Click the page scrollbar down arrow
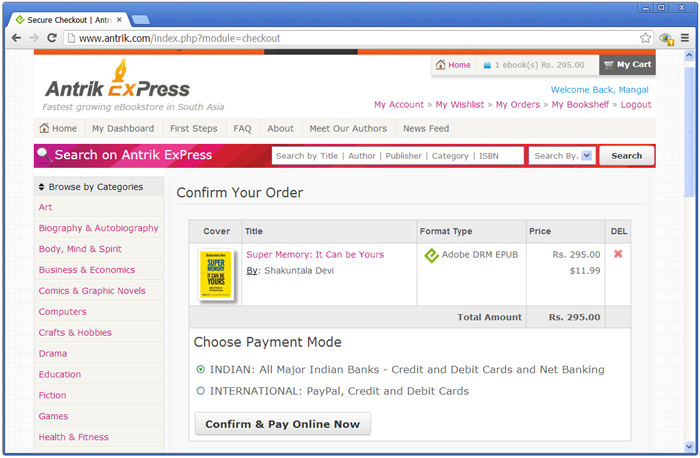The width and height of the screenshot is (700, 458). 689,446
